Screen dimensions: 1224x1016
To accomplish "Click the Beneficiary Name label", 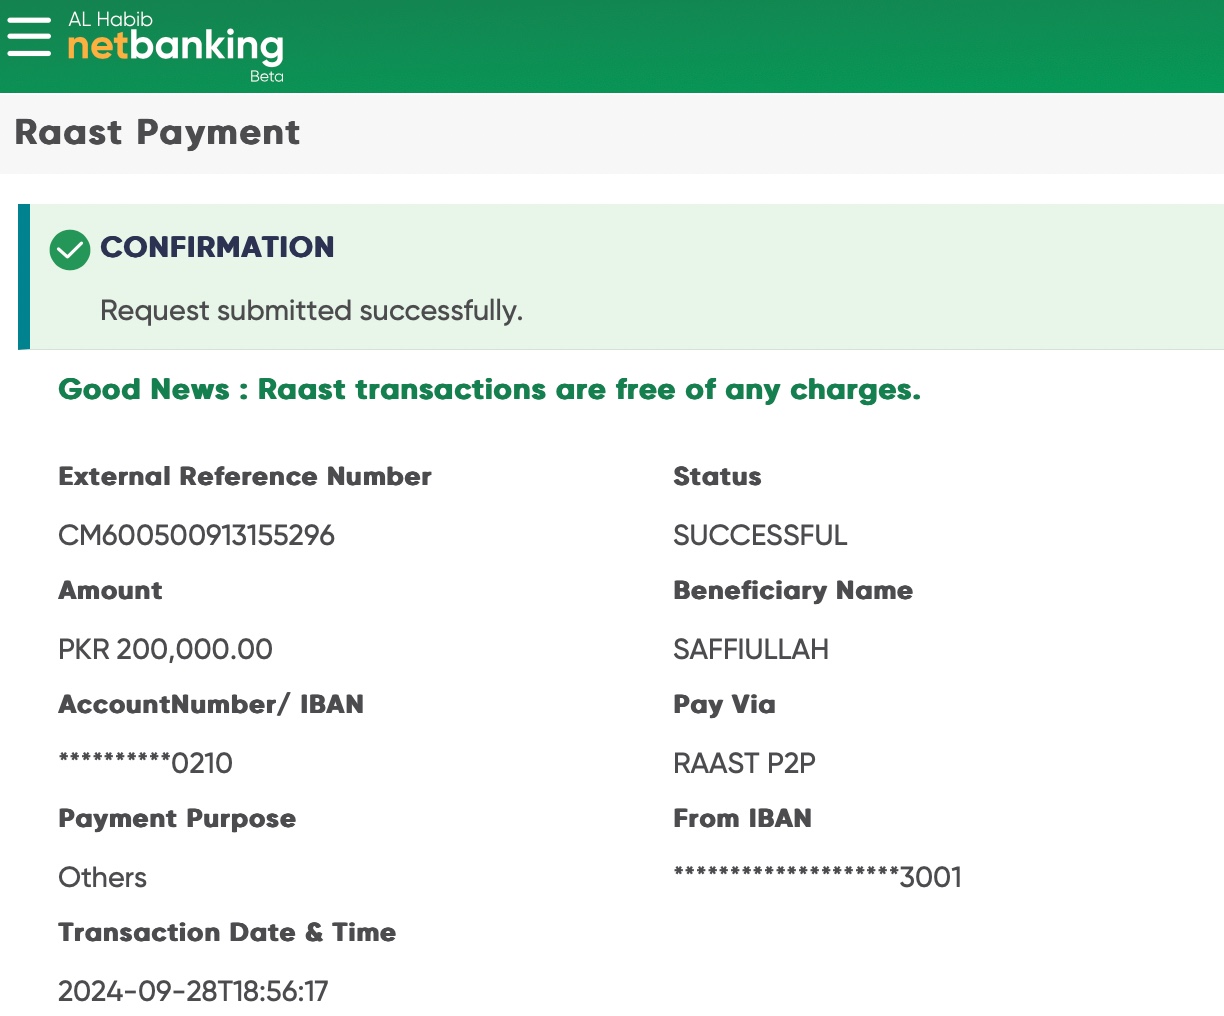I will click(x=792, y=591).
